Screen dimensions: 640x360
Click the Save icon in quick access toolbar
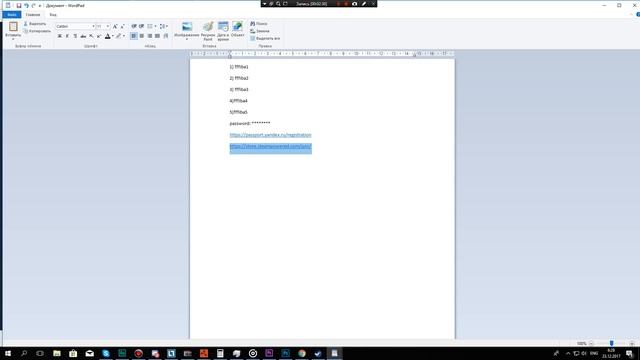click(x=18, y=6)
